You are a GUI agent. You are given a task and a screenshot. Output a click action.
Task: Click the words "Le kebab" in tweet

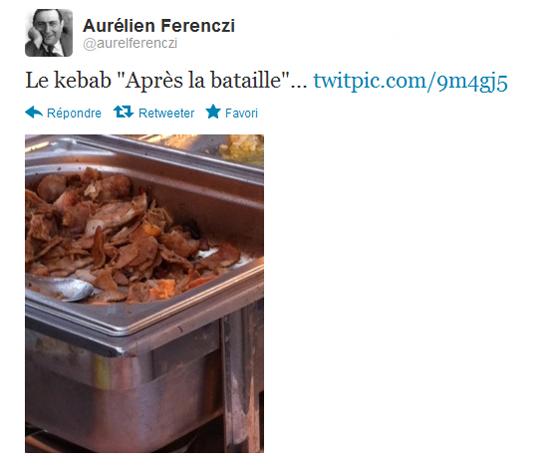tap(68, 81)
